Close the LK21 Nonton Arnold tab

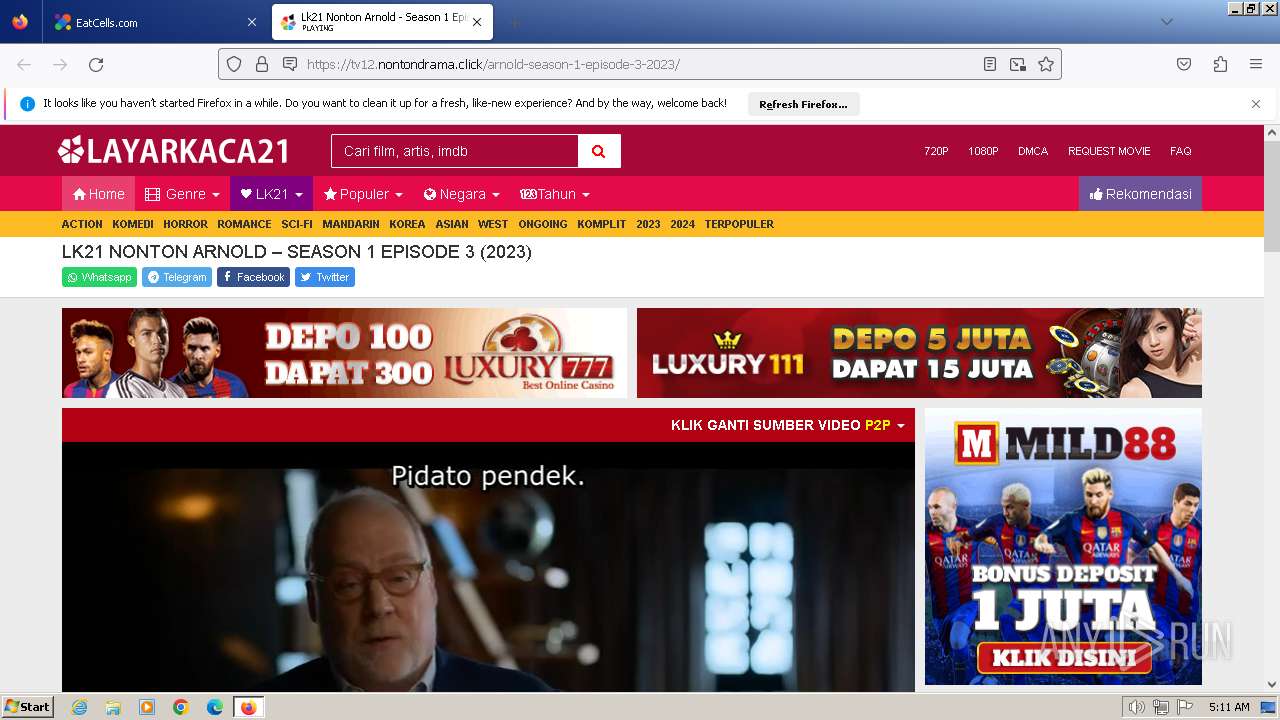[x=477, y=22]
